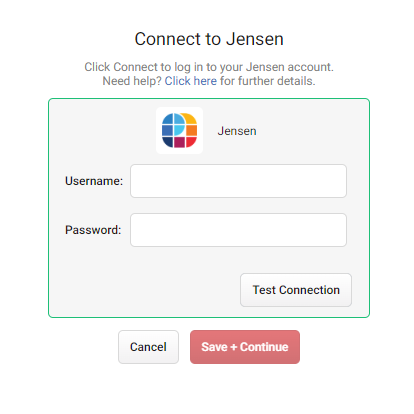Focus the Password input field
This screenshot has width=414, height=414.
click(238, 230)
